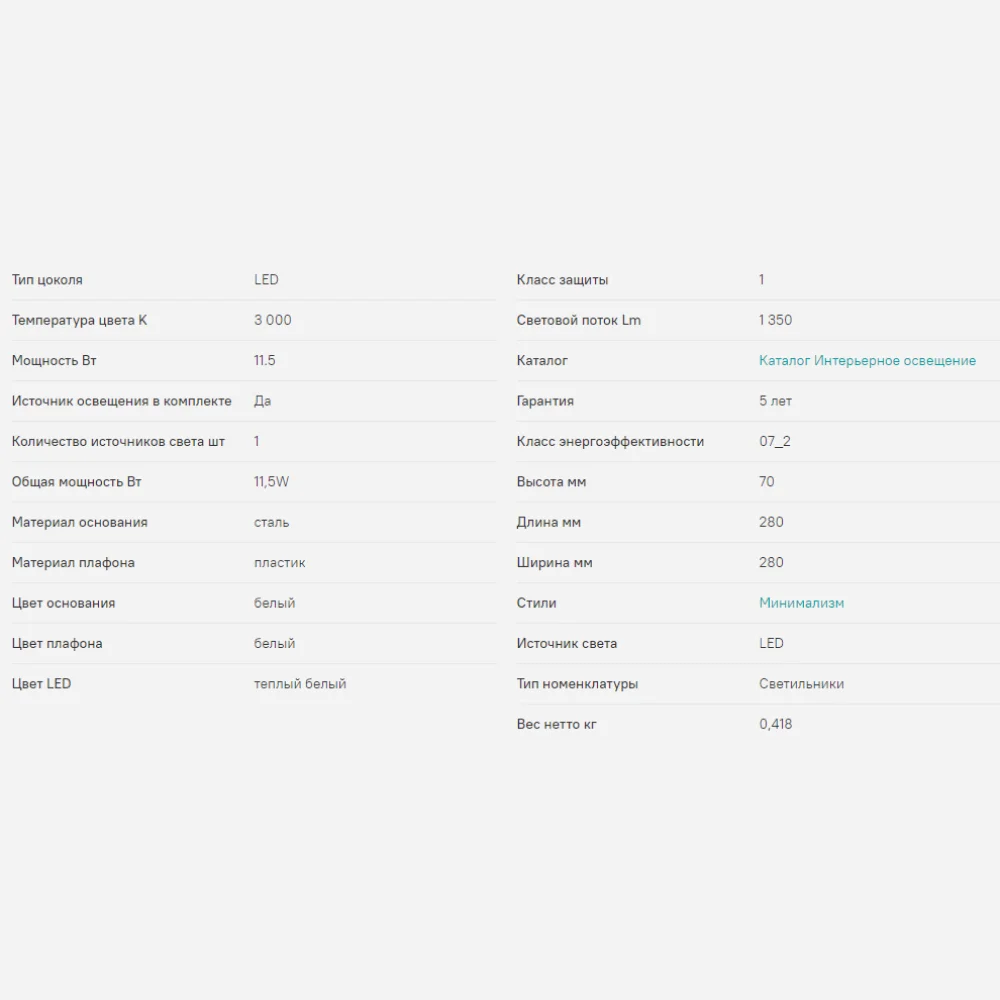Select the Светильники nomenclature type value
Viewport: 1000px width, 1000px height.
[801, 684]
